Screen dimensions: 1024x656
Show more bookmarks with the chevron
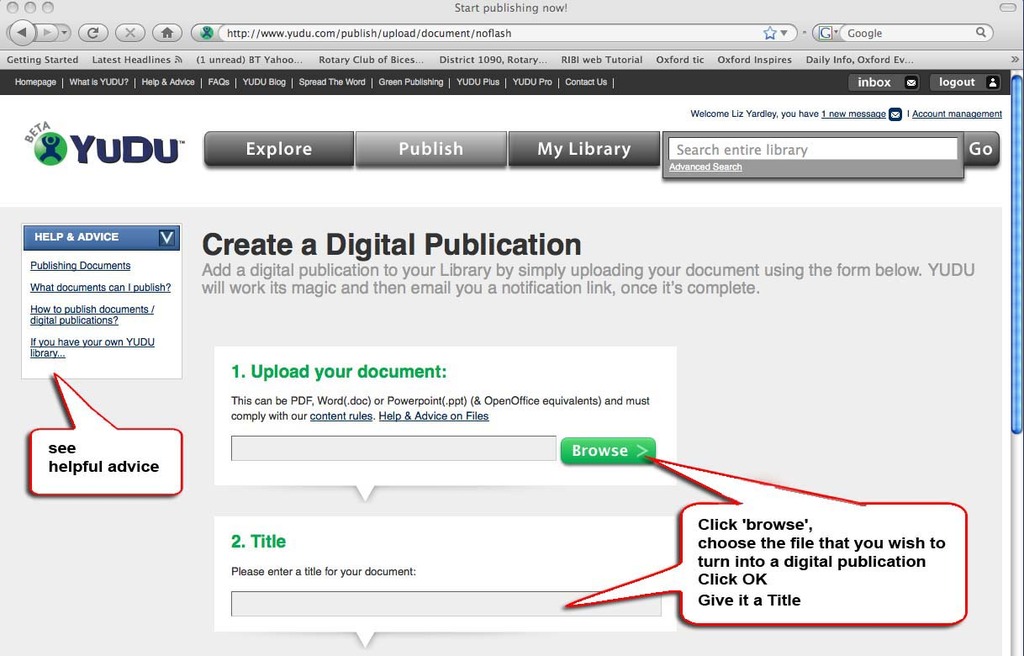(x=1014, y=59)
